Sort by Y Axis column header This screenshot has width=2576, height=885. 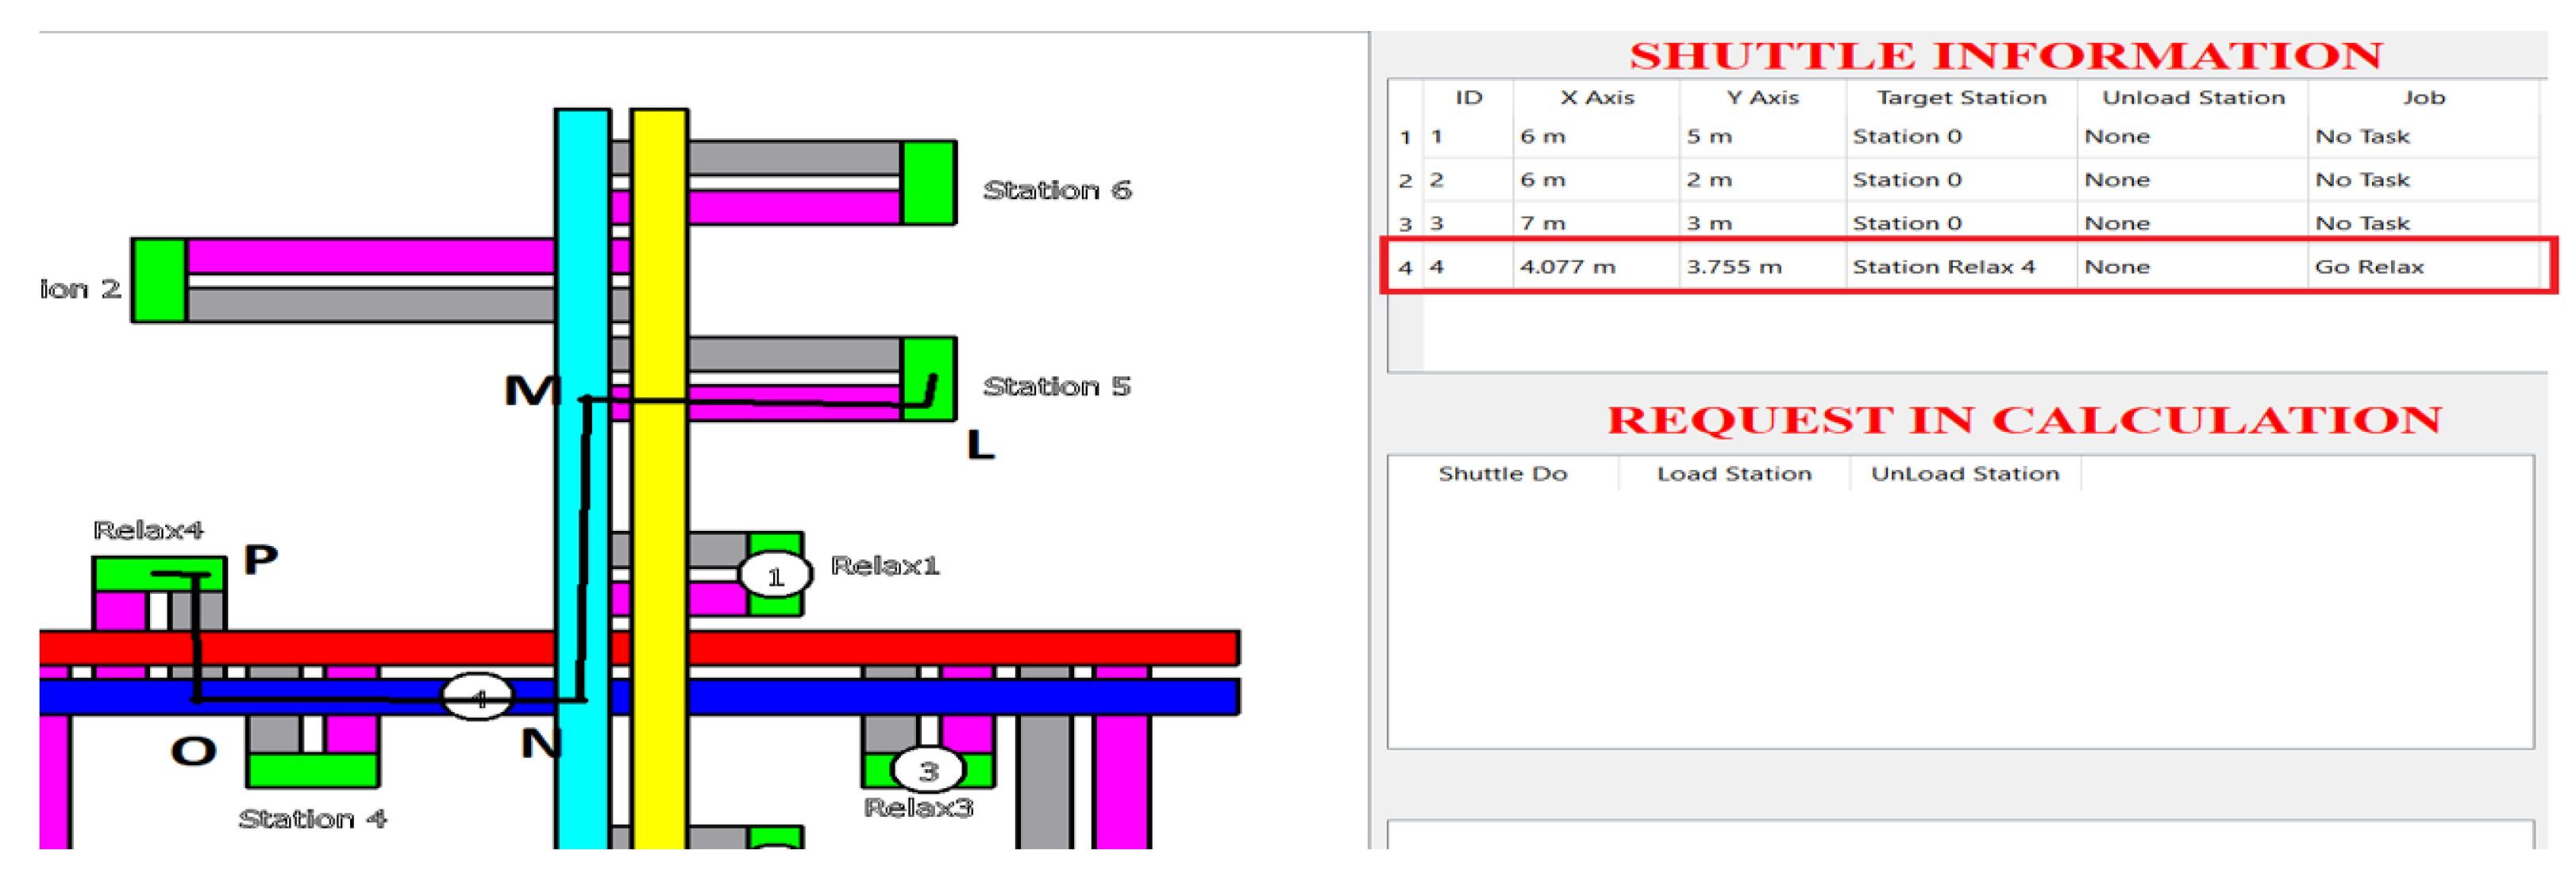point(1762,98)
